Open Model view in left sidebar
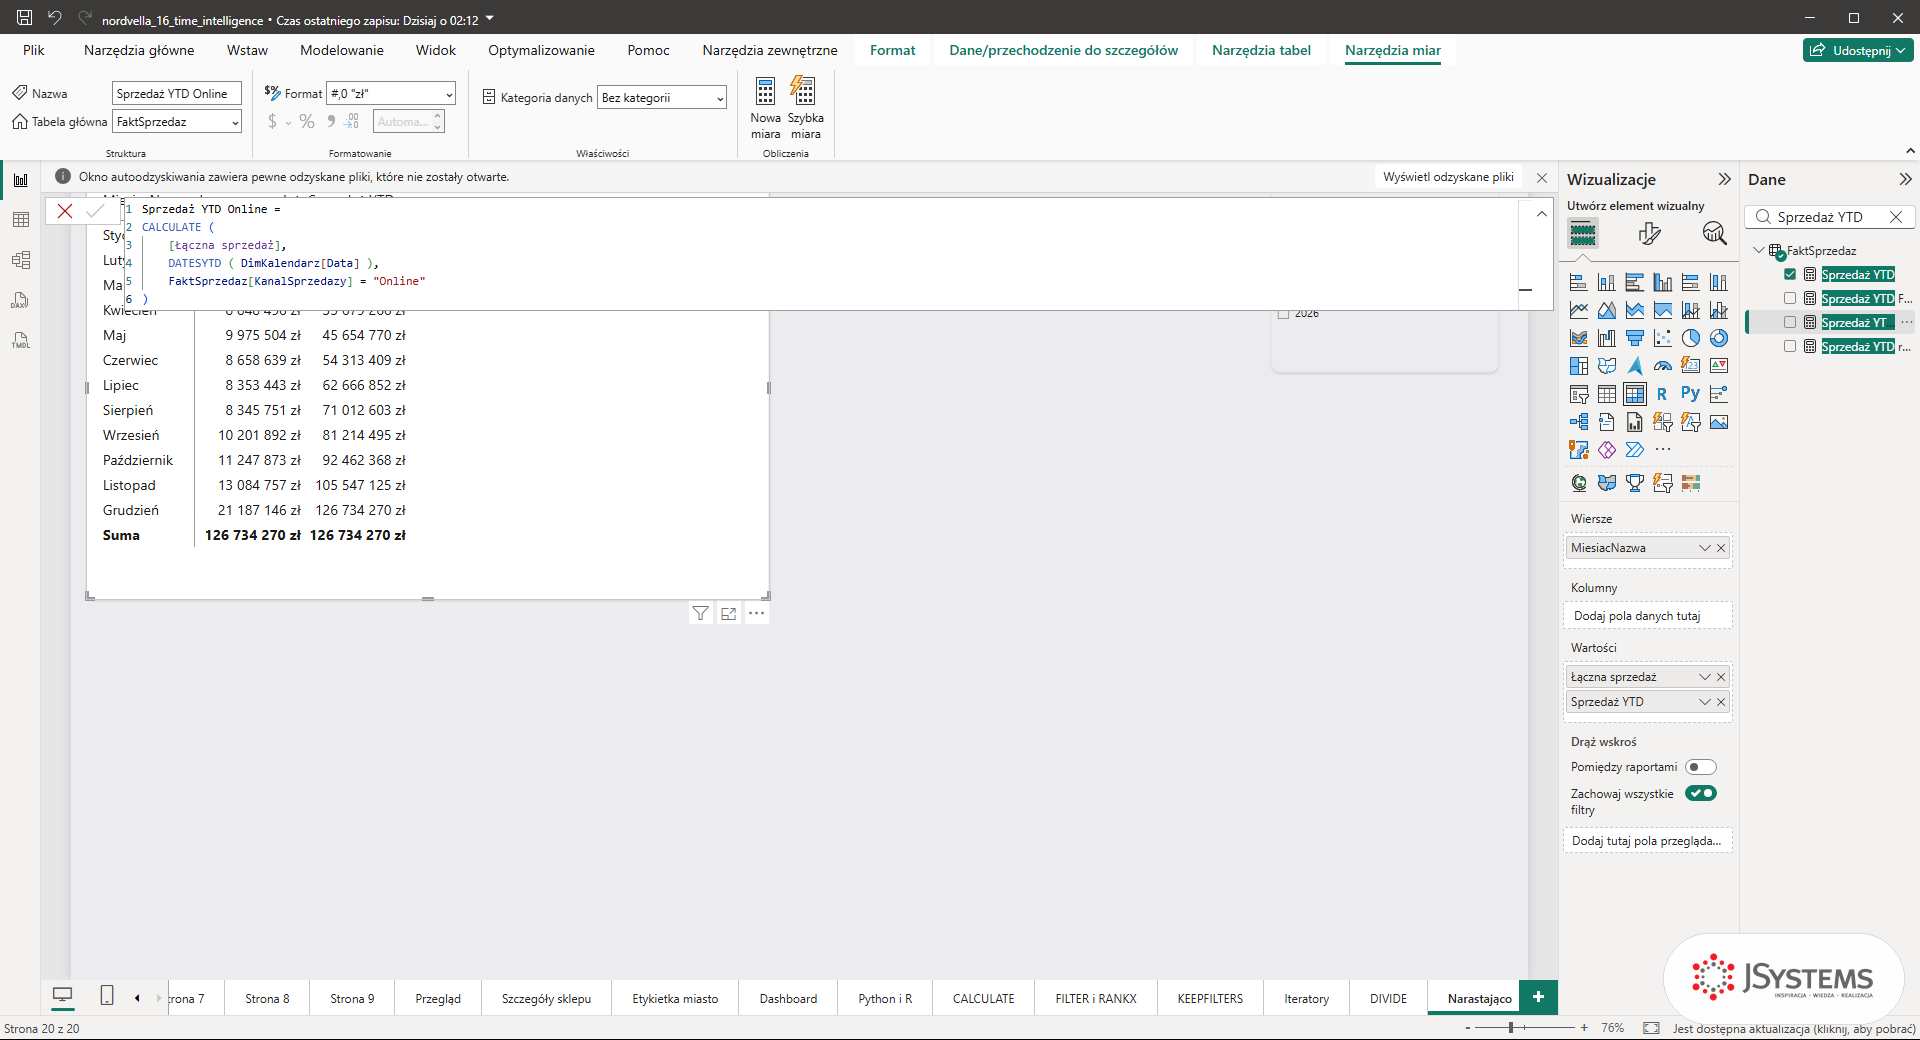 pos(21,260)
